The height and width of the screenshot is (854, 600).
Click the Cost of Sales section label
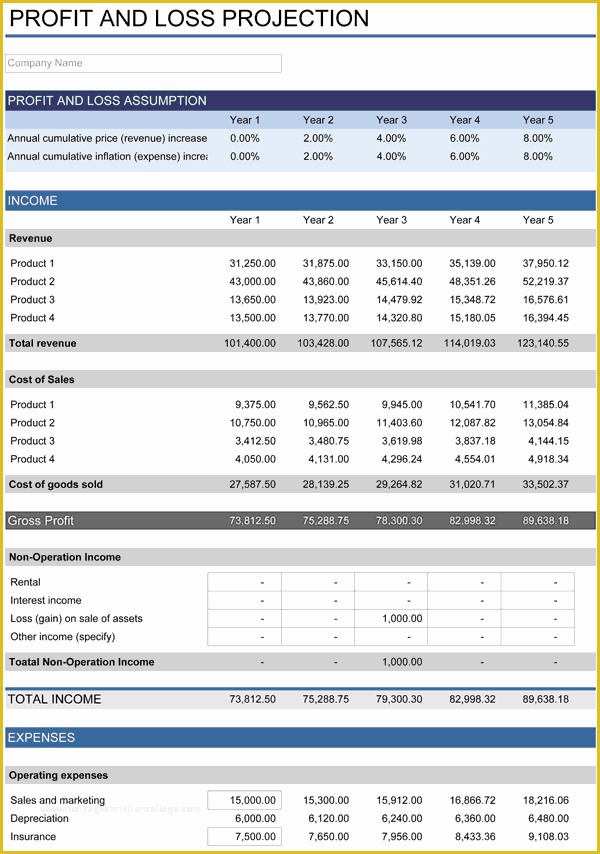coord(41,380)
